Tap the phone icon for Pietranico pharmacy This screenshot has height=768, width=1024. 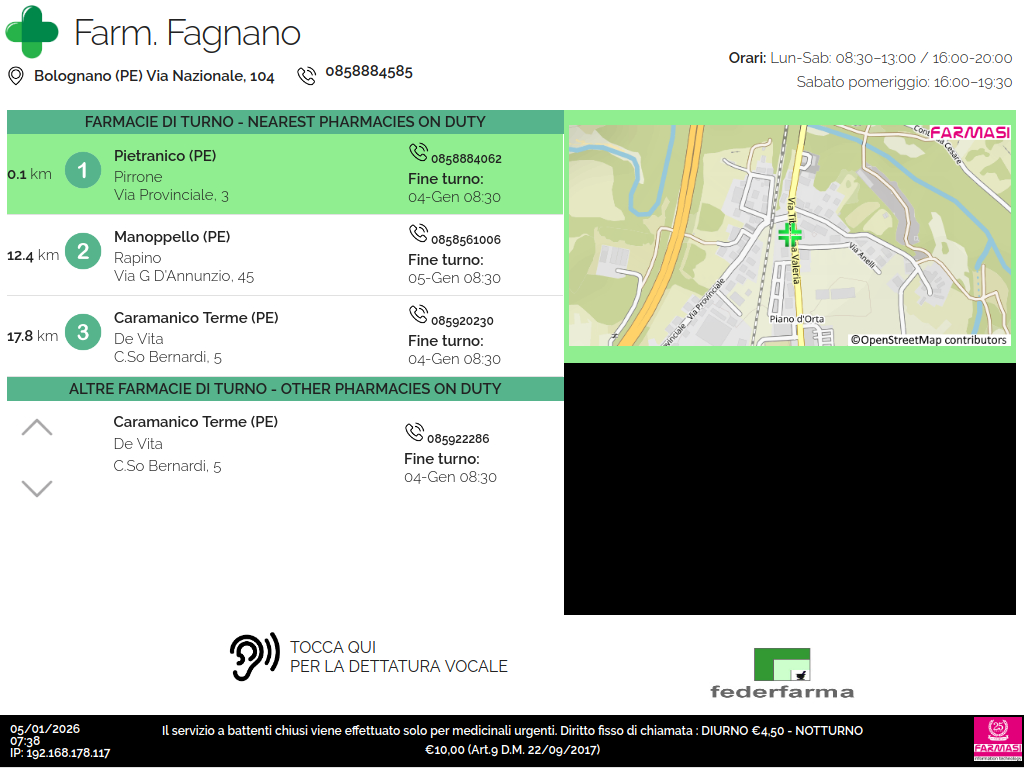coord(418,152)
